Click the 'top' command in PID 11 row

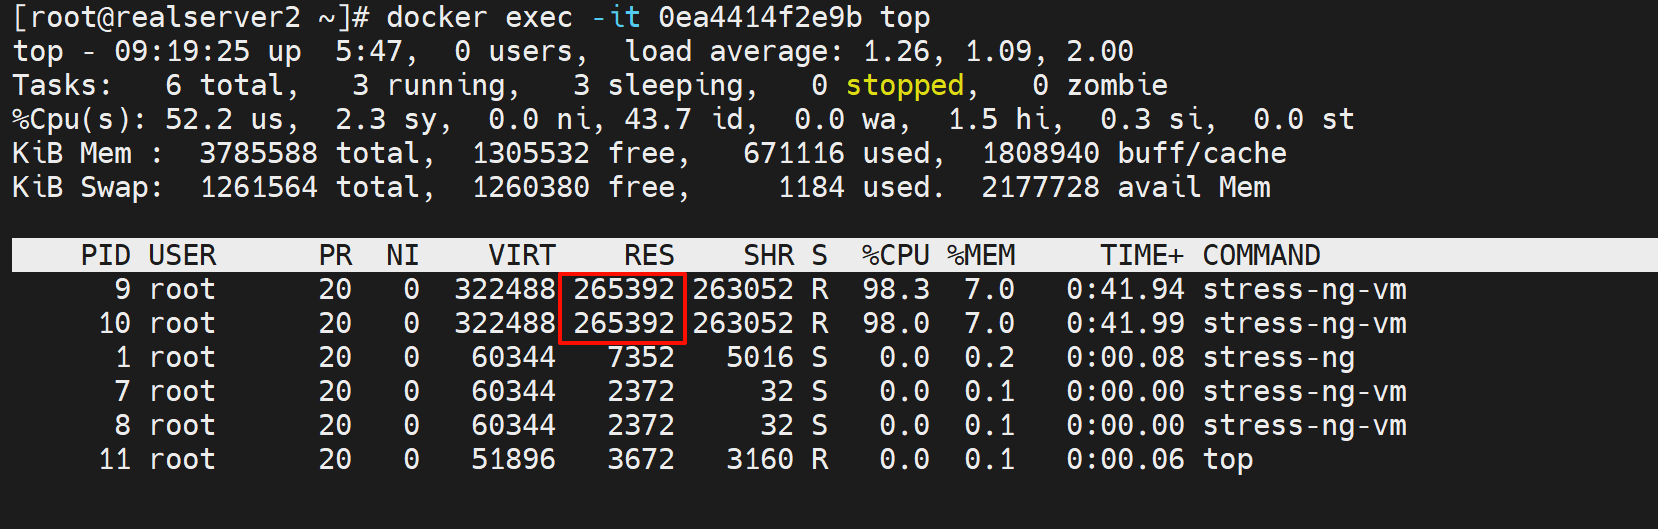pos(1227,459)
